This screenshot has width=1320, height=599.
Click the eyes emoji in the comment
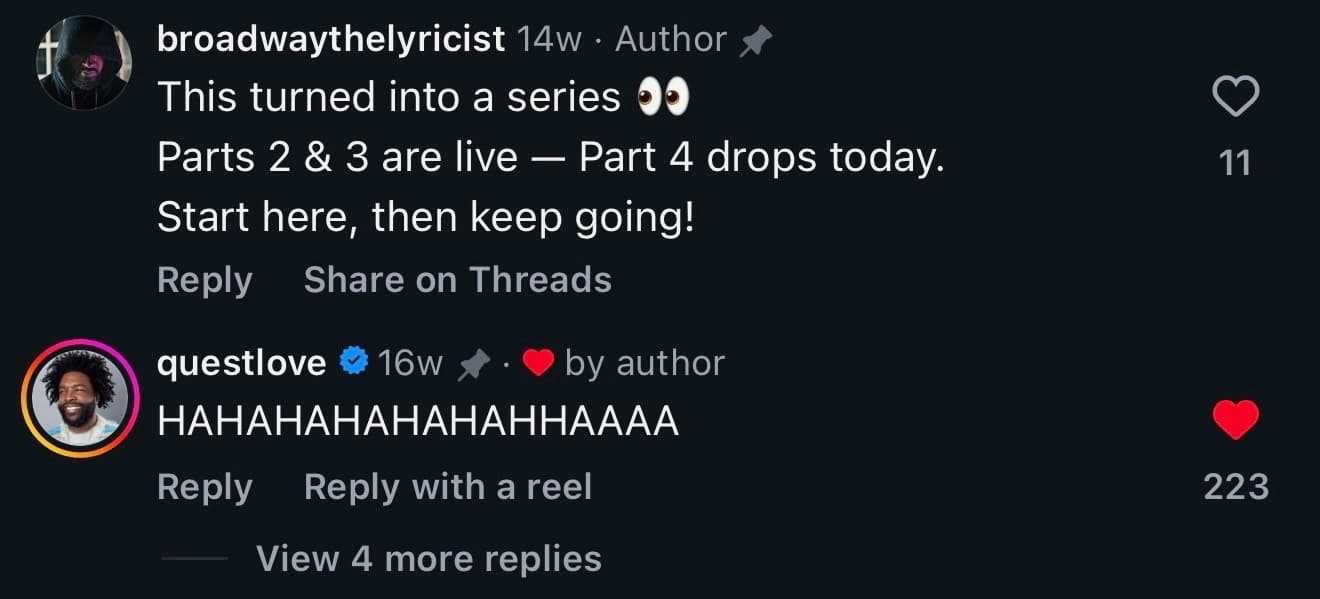pyautogui.click(x=664, y=97)
